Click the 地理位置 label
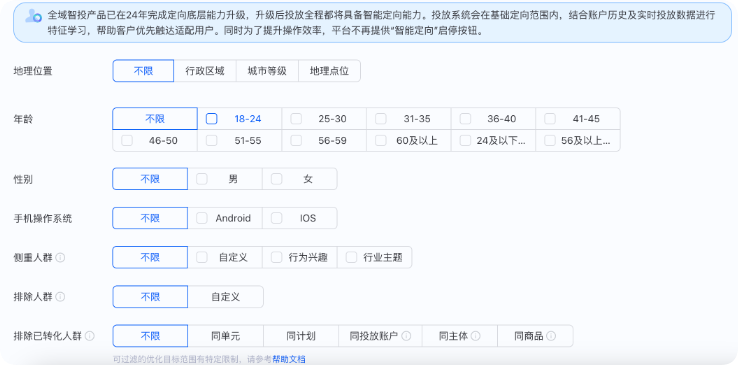The image size is (738, 365). point(33,71)
